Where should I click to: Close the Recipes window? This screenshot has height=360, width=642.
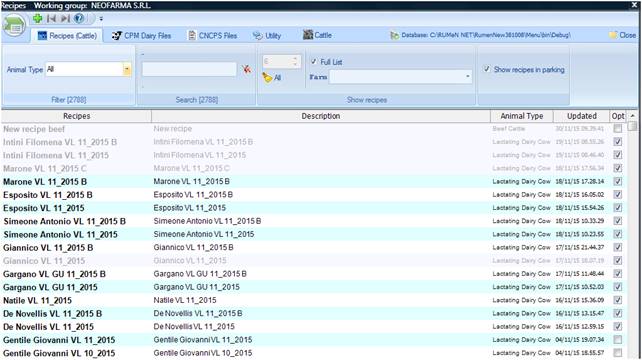[x=634, y=5]
